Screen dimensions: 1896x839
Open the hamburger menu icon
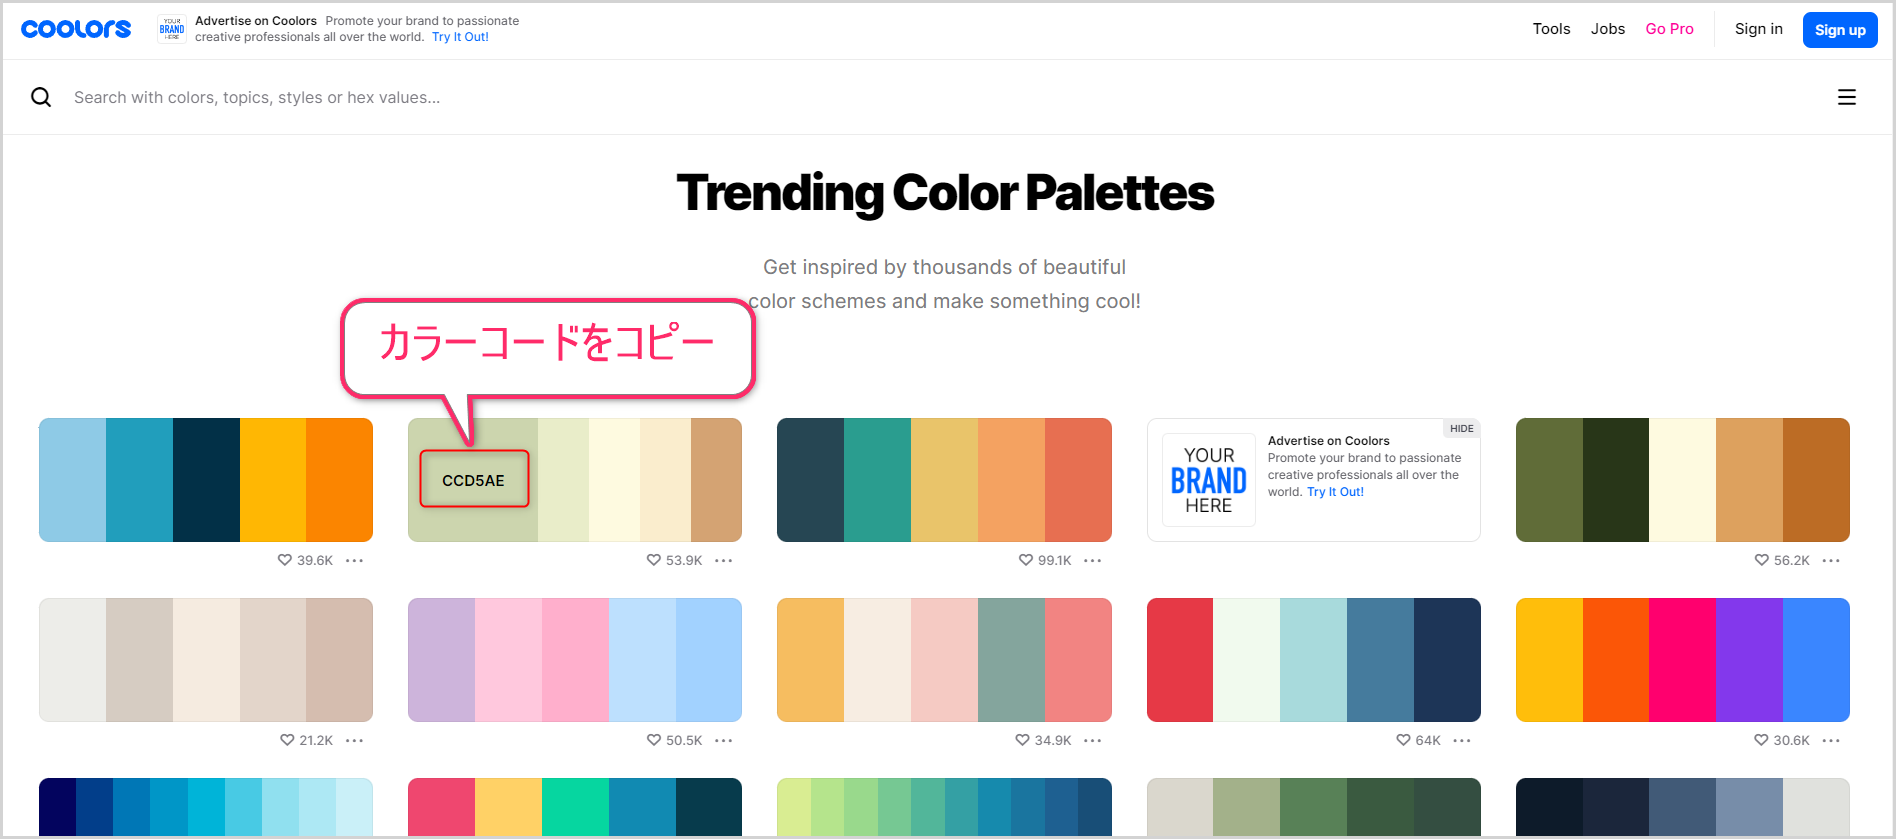pyautogui.click(x=1846, y=97)
